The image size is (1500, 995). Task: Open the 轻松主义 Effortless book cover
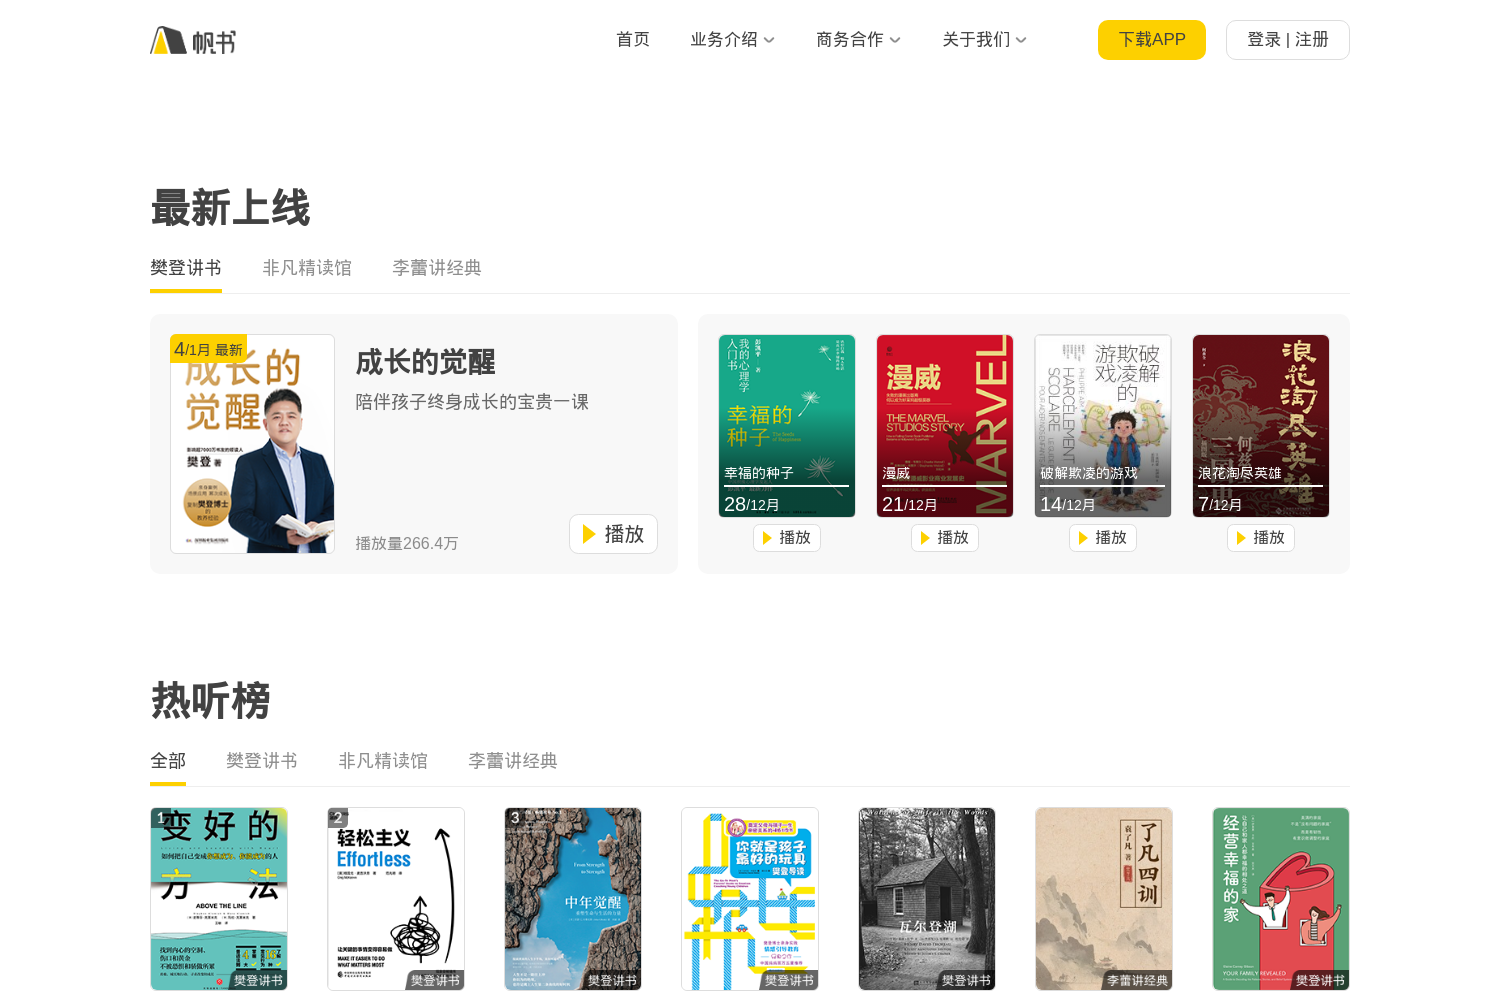click(396, 898)
